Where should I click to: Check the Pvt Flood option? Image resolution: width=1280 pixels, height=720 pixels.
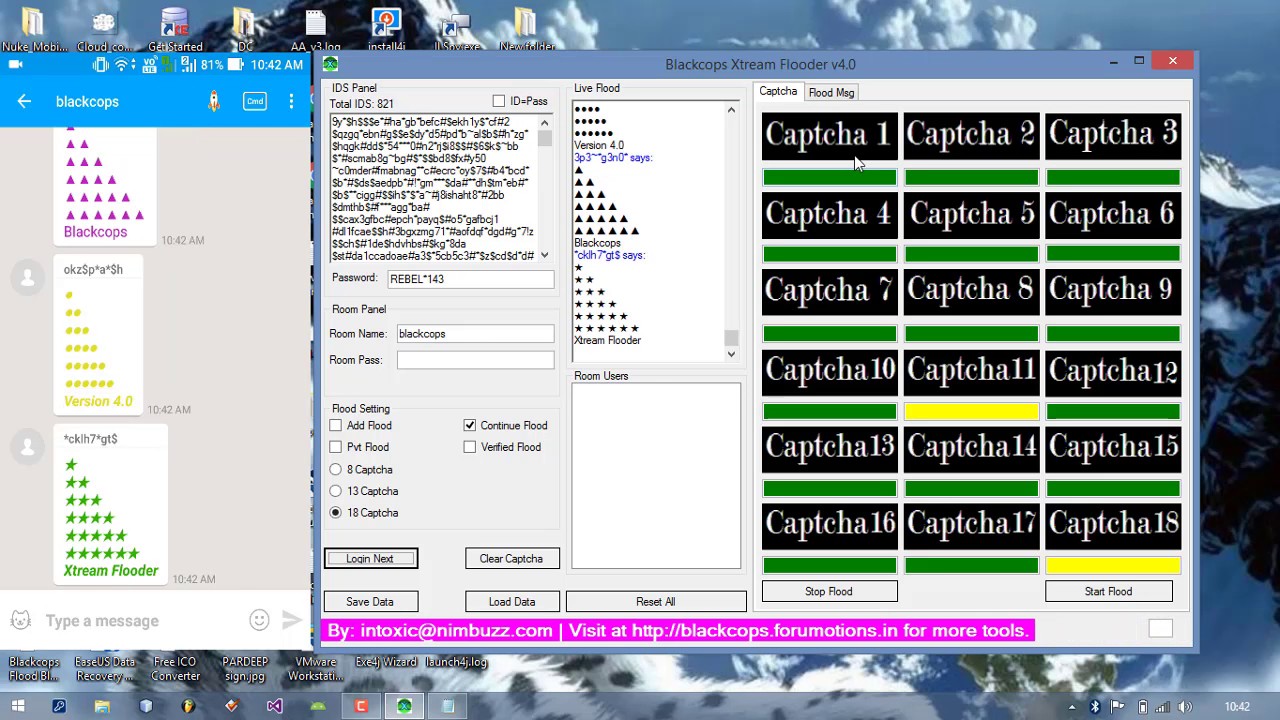point(336,447)
